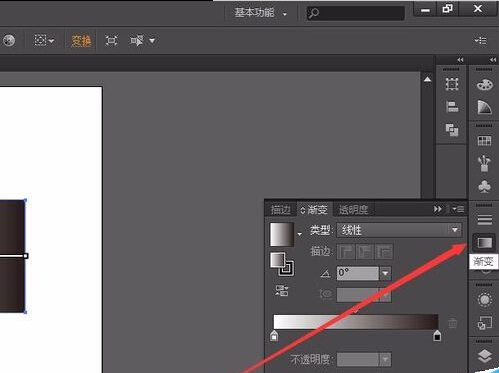The width and height of the screenshot is (499, 373).
Task: Open the Gradient panel flyout menu
Action: click(x=458, y=209)
